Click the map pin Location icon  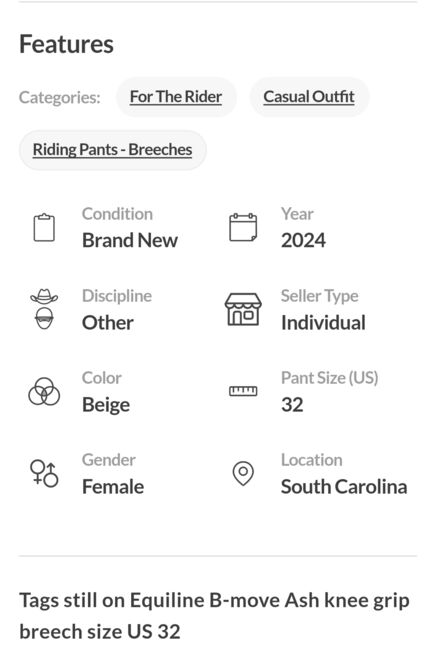(243, 473)
